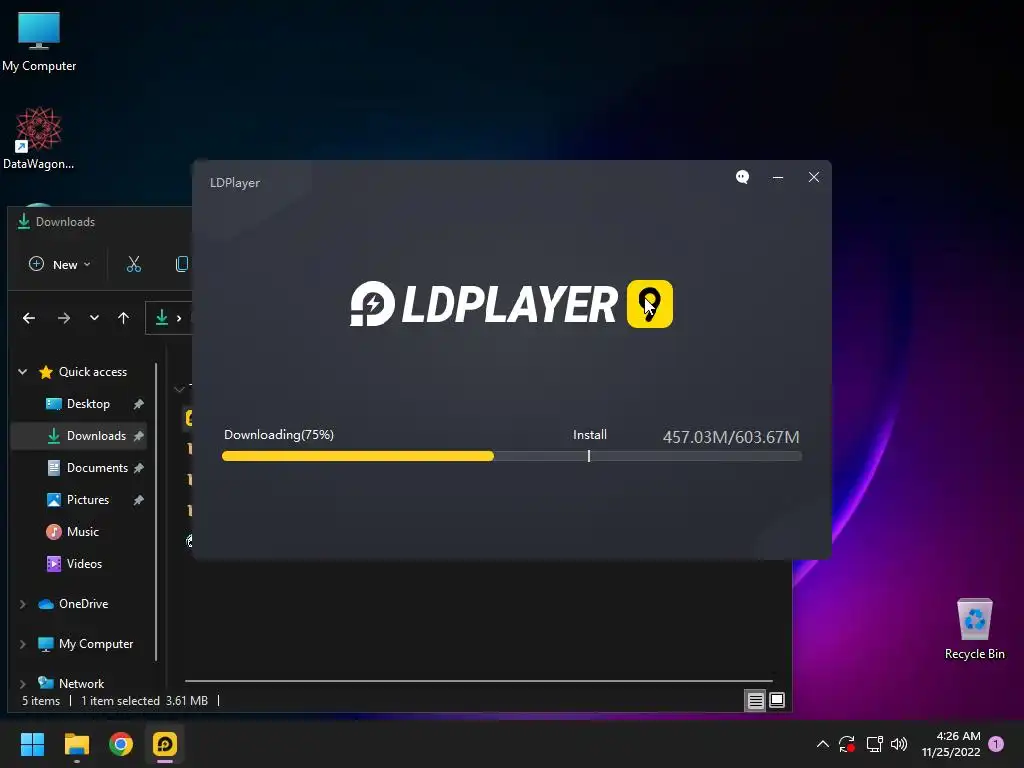The width and height of the screenshot is (1024, 768).
Task: Expand the OneDrive tree node
Action: coord(23,604)
